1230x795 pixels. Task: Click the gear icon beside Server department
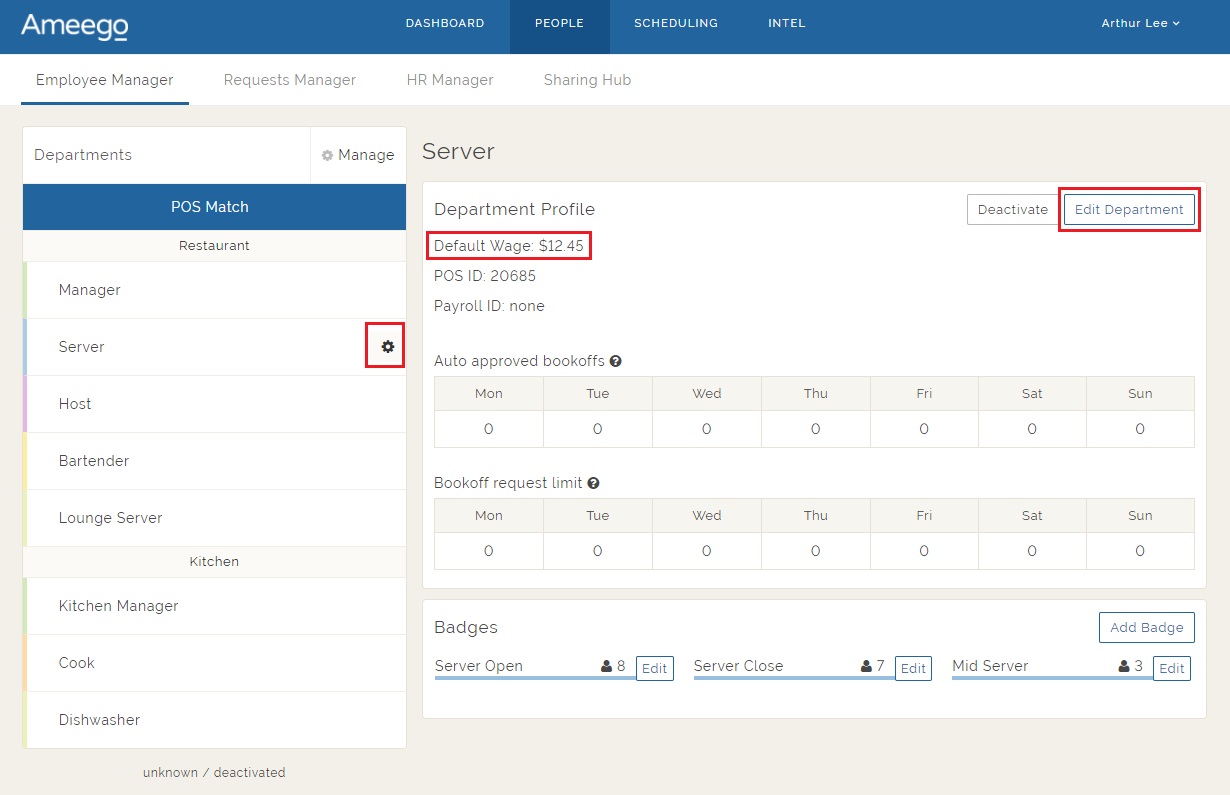(387, 346)
